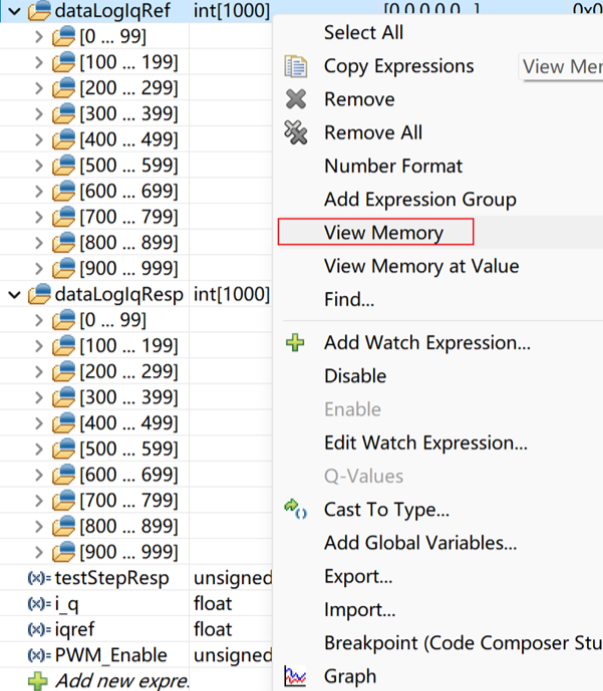The image size is (603, 691).
Task: Expand the [900 ... 999] range under dataLogIqResp
Action: 39,551
